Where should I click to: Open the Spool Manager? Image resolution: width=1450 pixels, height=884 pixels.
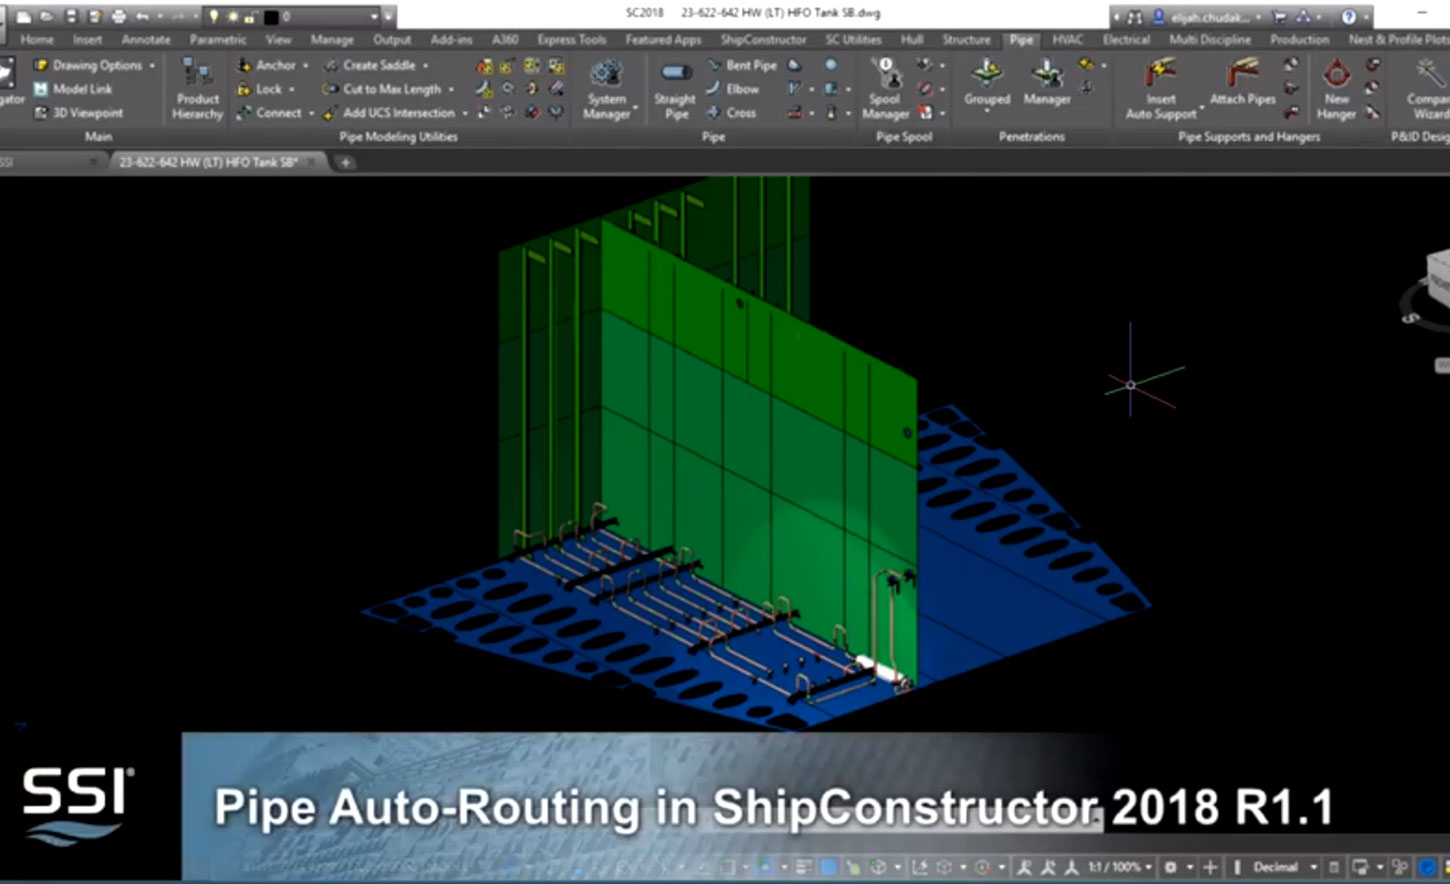click(x=884, y=88)
